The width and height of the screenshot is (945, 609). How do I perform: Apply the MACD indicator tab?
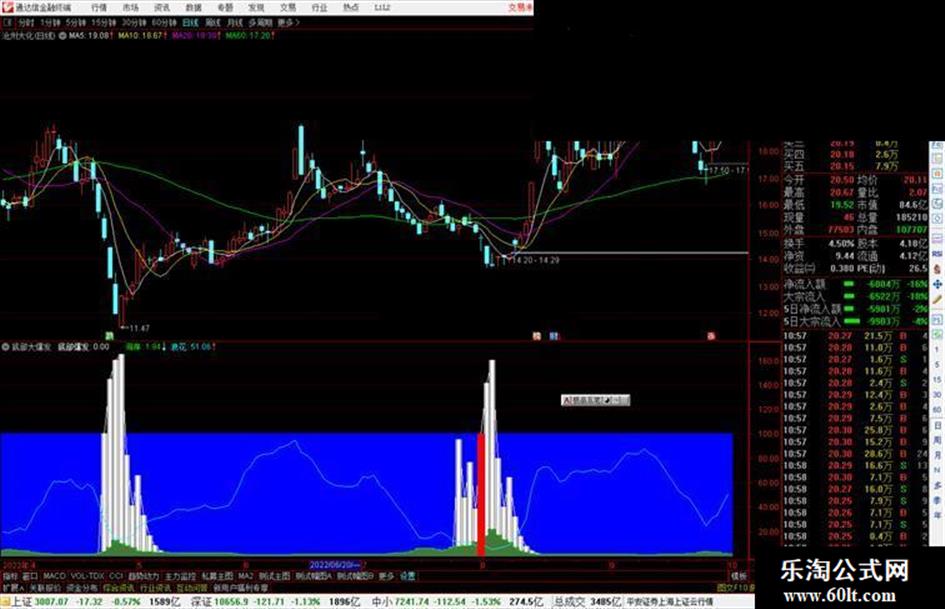[54, 576]
